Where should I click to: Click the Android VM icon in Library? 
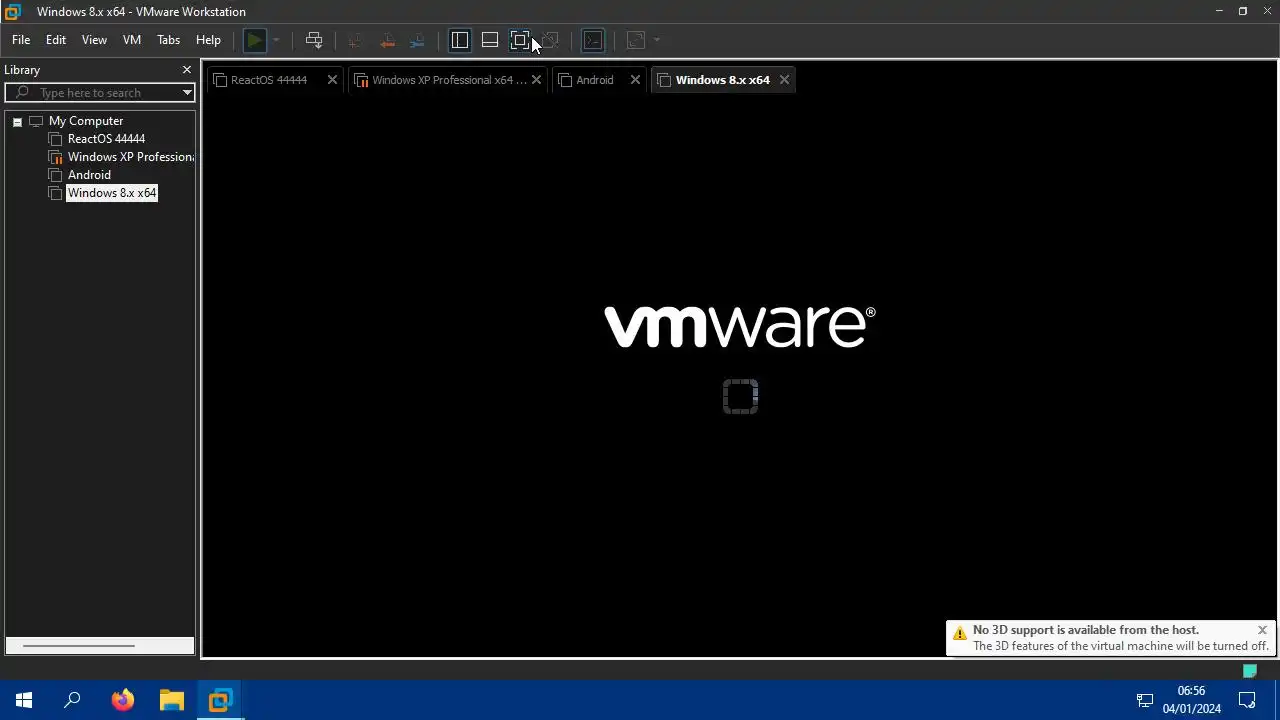tap(56, 175)
